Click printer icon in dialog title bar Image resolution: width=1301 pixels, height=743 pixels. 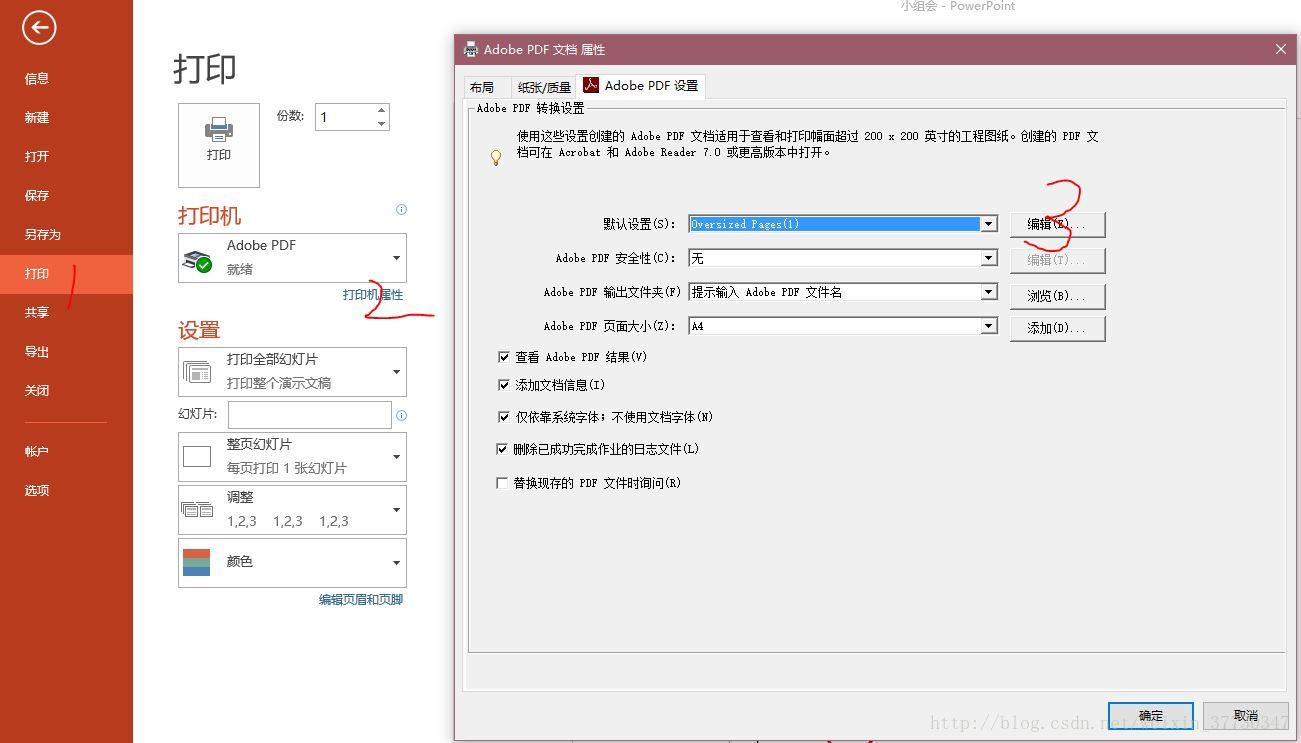click(x=471, y=49)
